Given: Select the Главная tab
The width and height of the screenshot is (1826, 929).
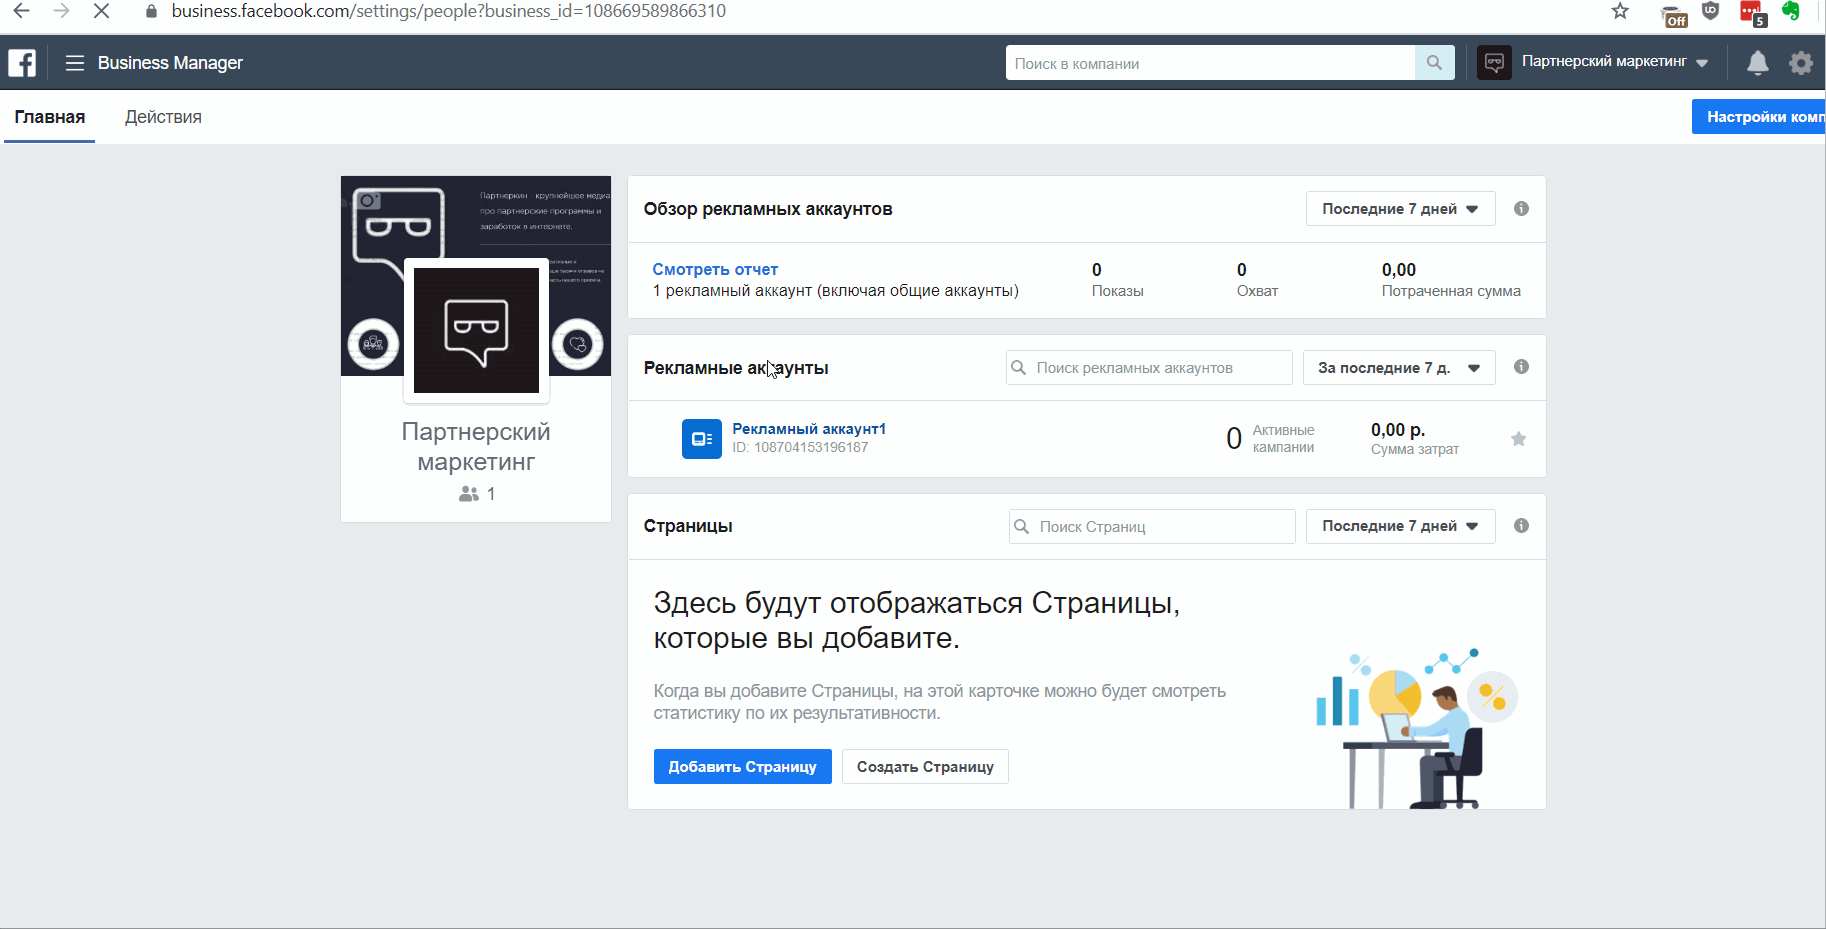Looking at the screenshot, I should 49,116.
